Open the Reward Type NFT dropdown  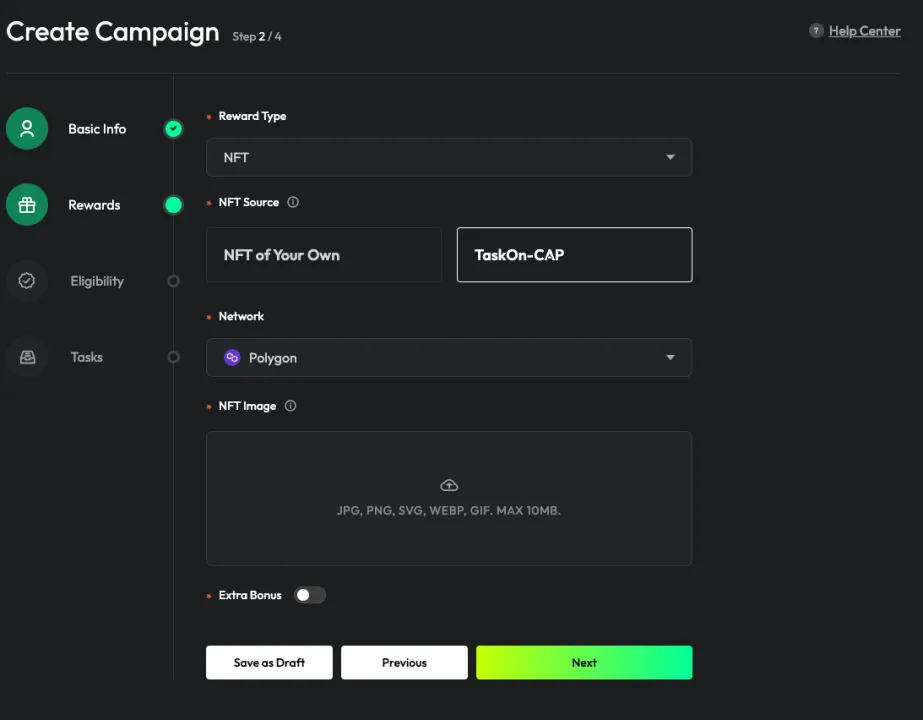click(x=449, y=157)
